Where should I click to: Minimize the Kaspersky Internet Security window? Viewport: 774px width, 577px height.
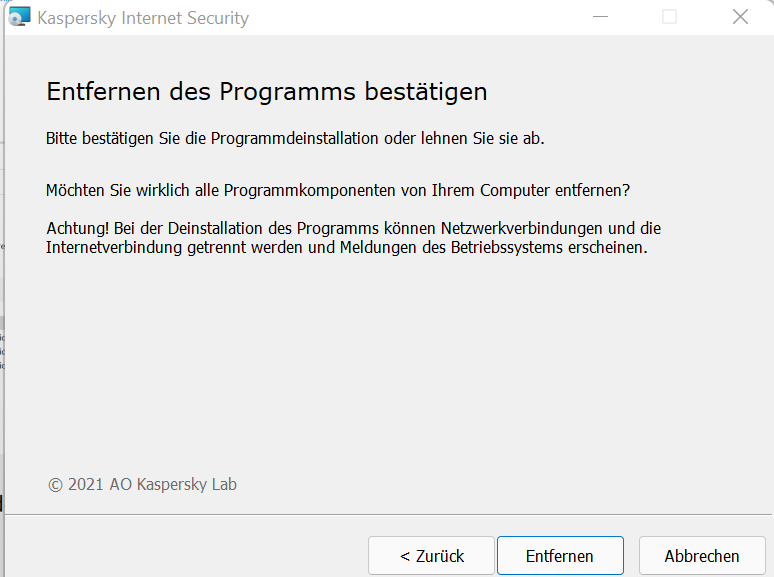point(600,17)
